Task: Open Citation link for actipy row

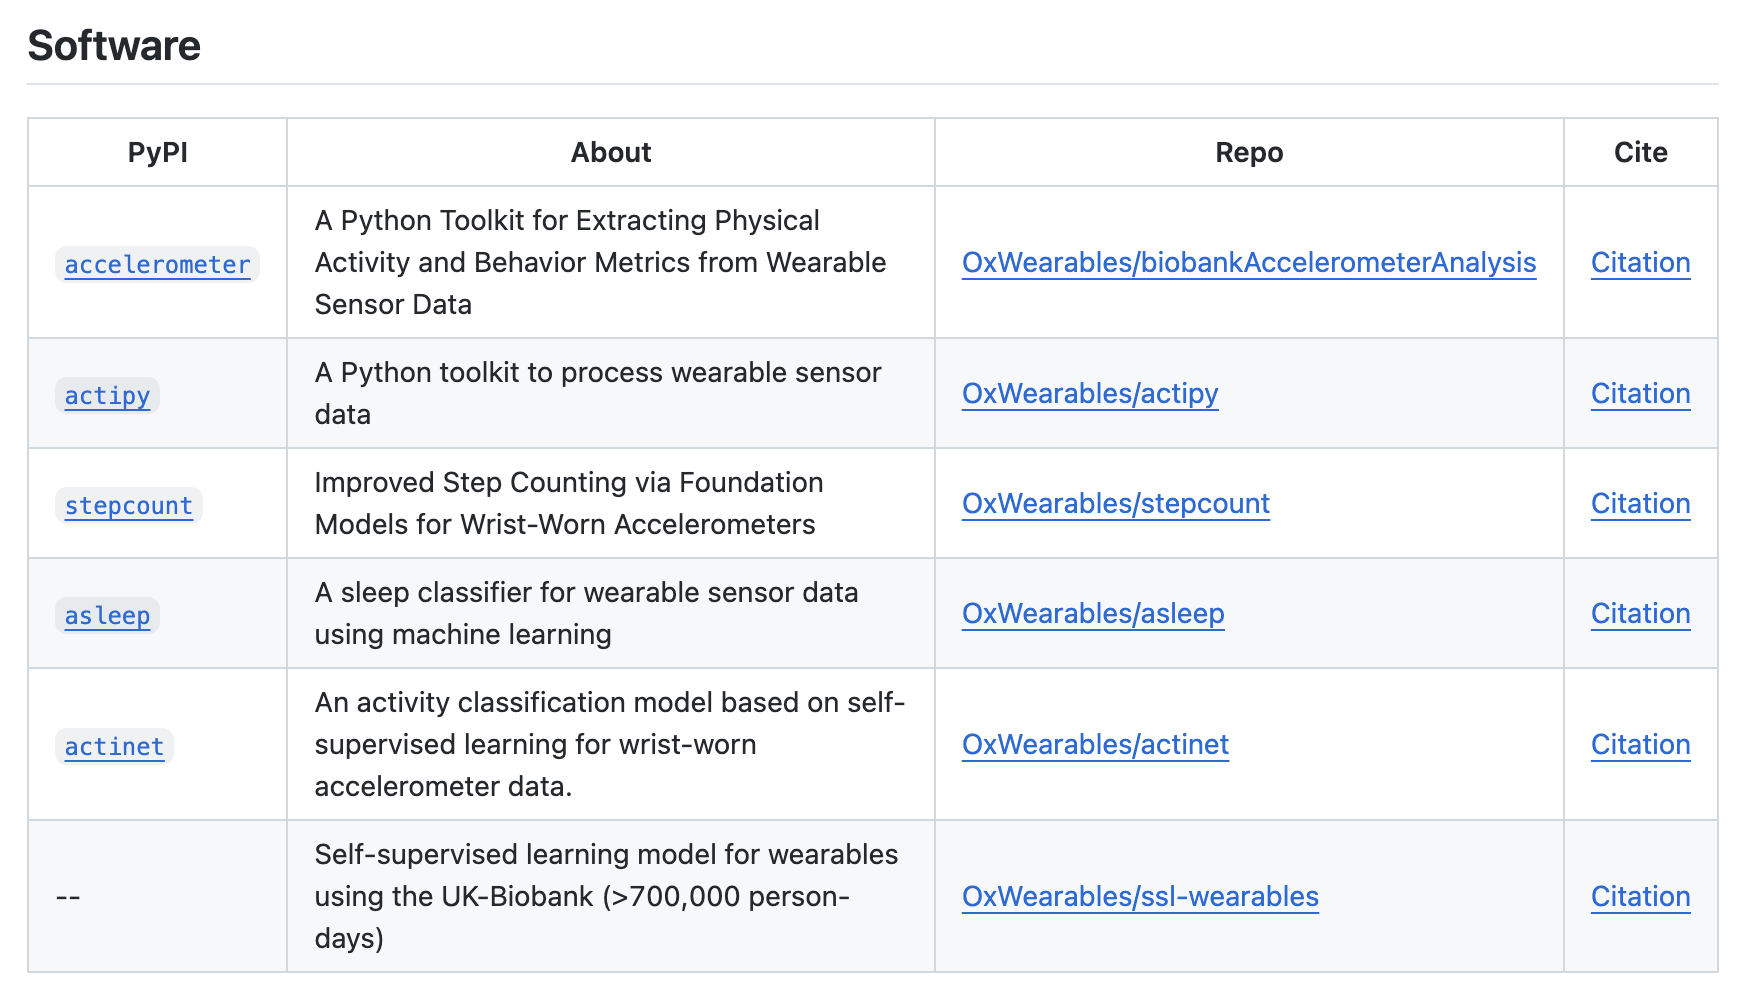Action: click(x=1640, y=394)
